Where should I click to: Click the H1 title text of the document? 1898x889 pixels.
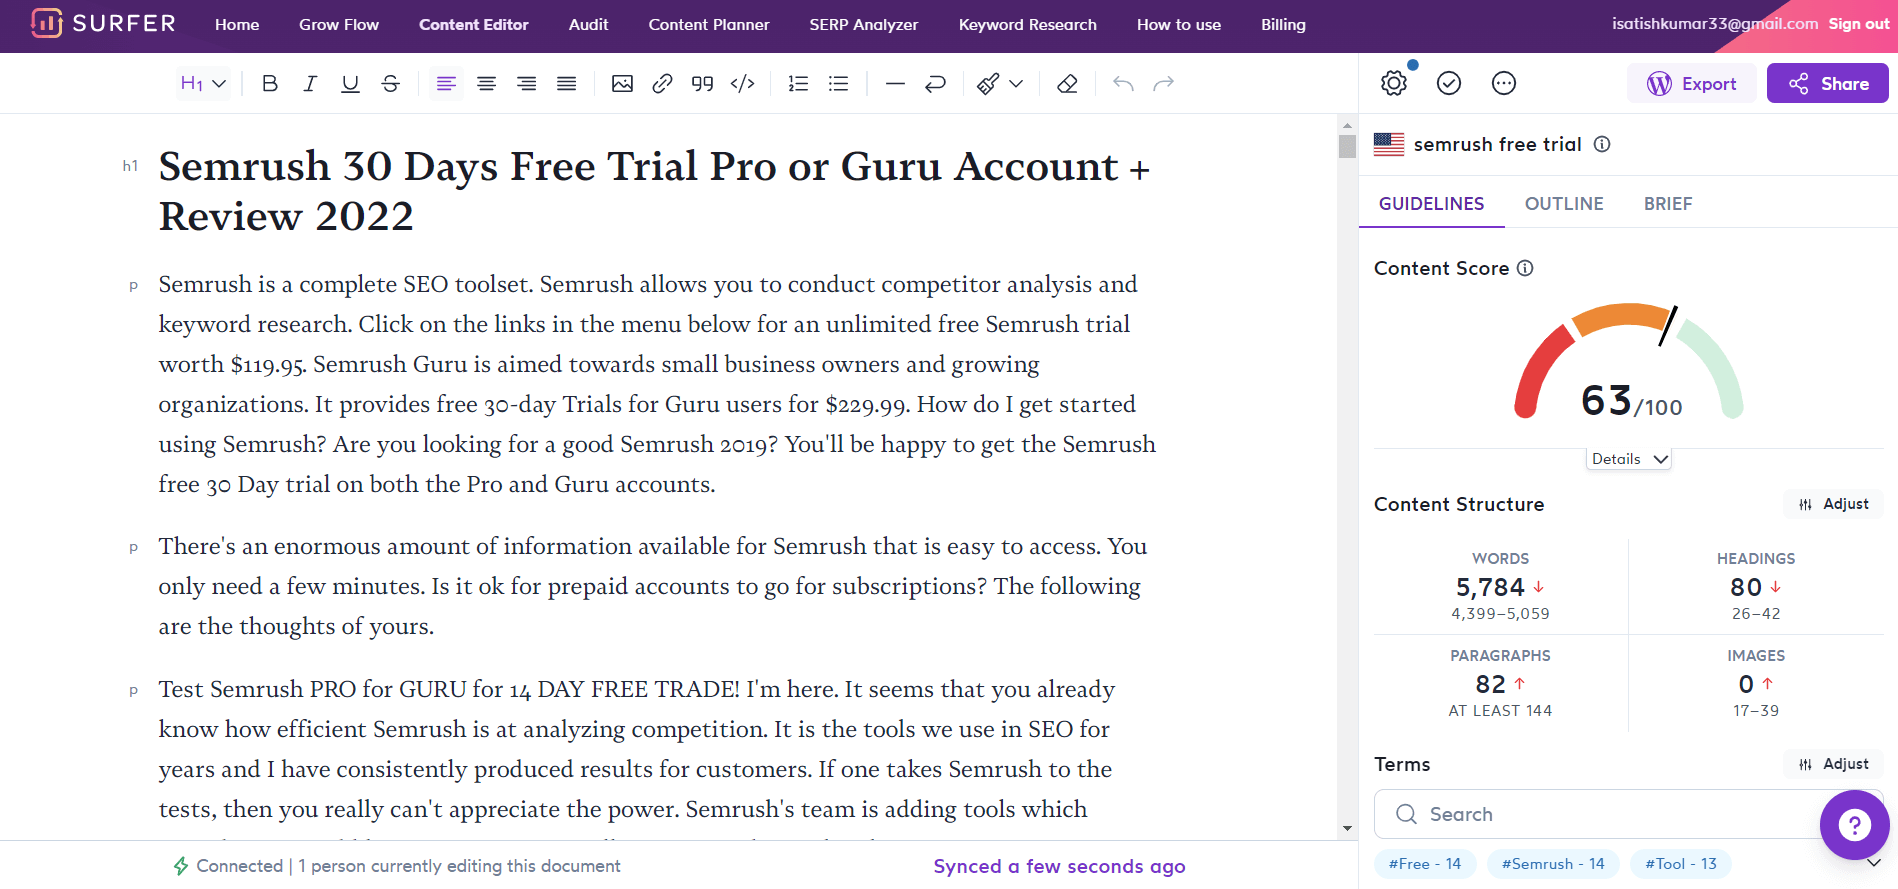tap(655, 191)
